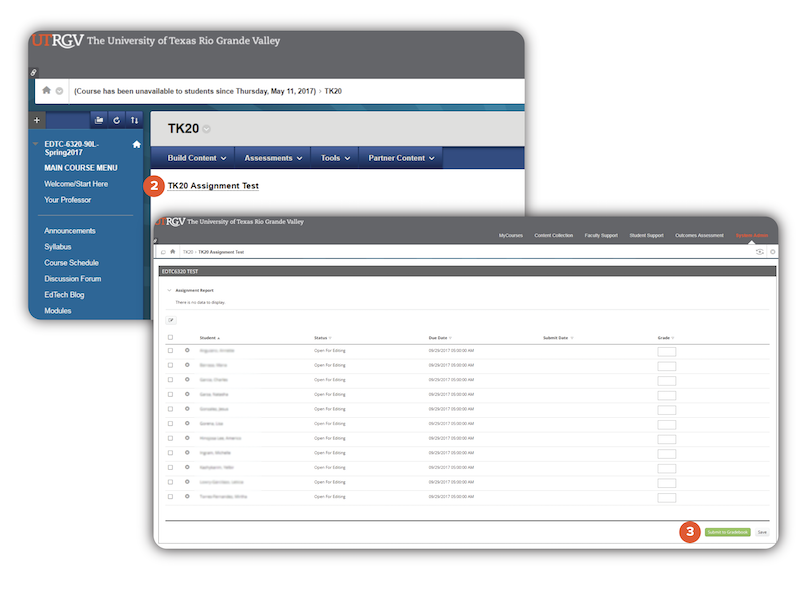The height and width of the screenshot is (591, 800).
Task: Expand the Partner Content menu
Action: click(402, 158)
